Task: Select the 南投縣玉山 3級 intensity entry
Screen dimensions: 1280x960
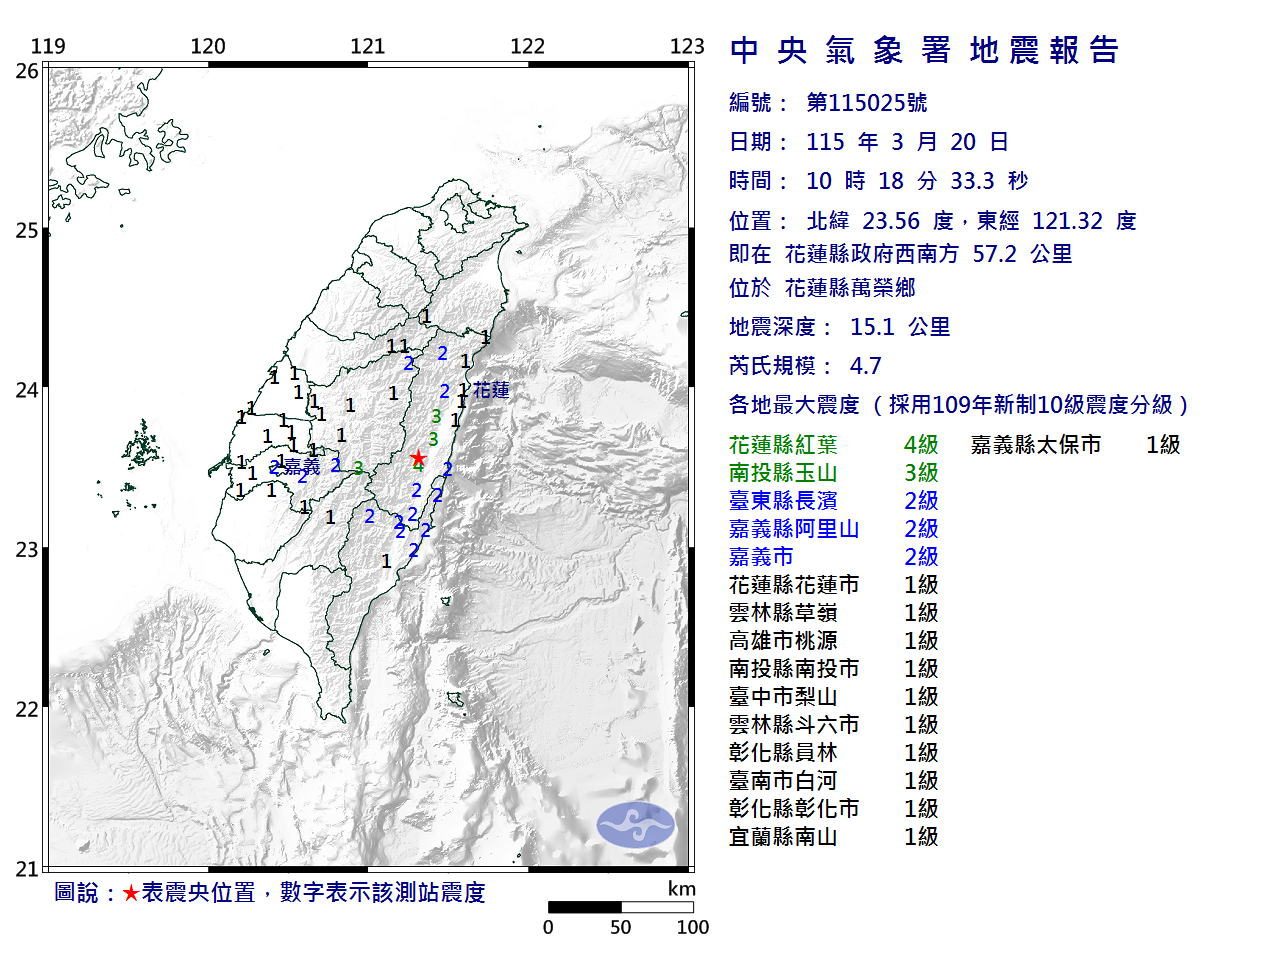Action: click(x=833, y=473)
